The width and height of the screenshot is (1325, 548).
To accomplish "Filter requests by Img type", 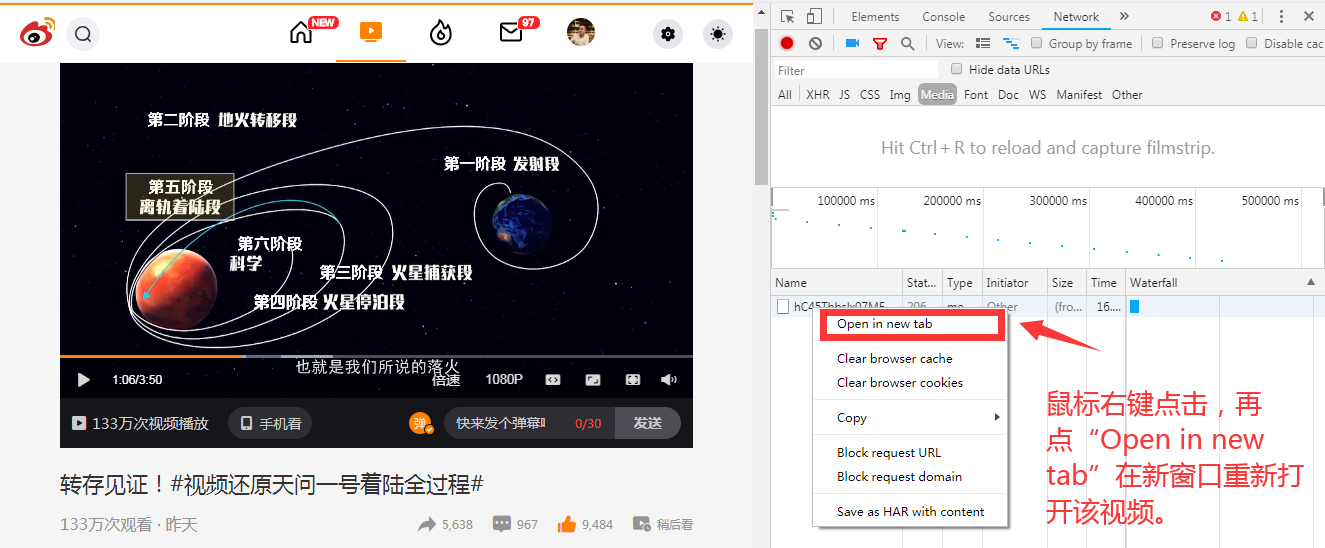I will (900, 95).
